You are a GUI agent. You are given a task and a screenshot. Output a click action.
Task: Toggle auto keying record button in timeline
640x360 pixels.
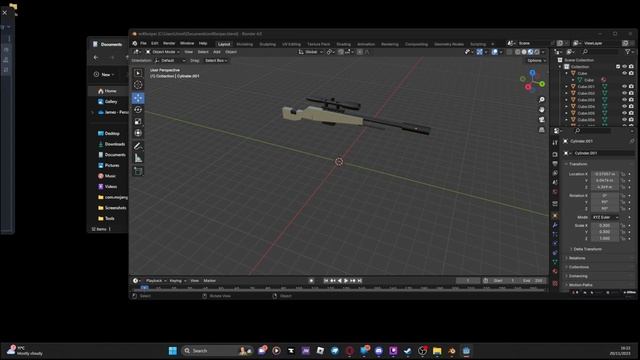[311, 280]
